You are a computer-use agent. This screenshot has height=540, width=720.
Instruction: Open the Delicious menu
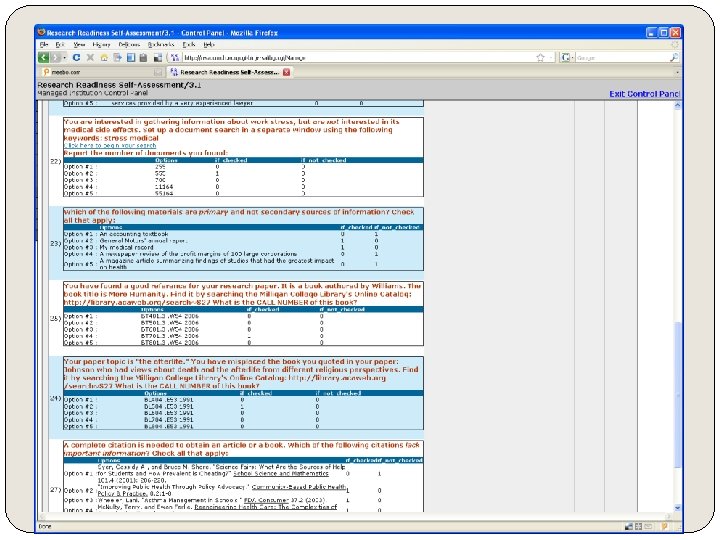click(129, 45)
